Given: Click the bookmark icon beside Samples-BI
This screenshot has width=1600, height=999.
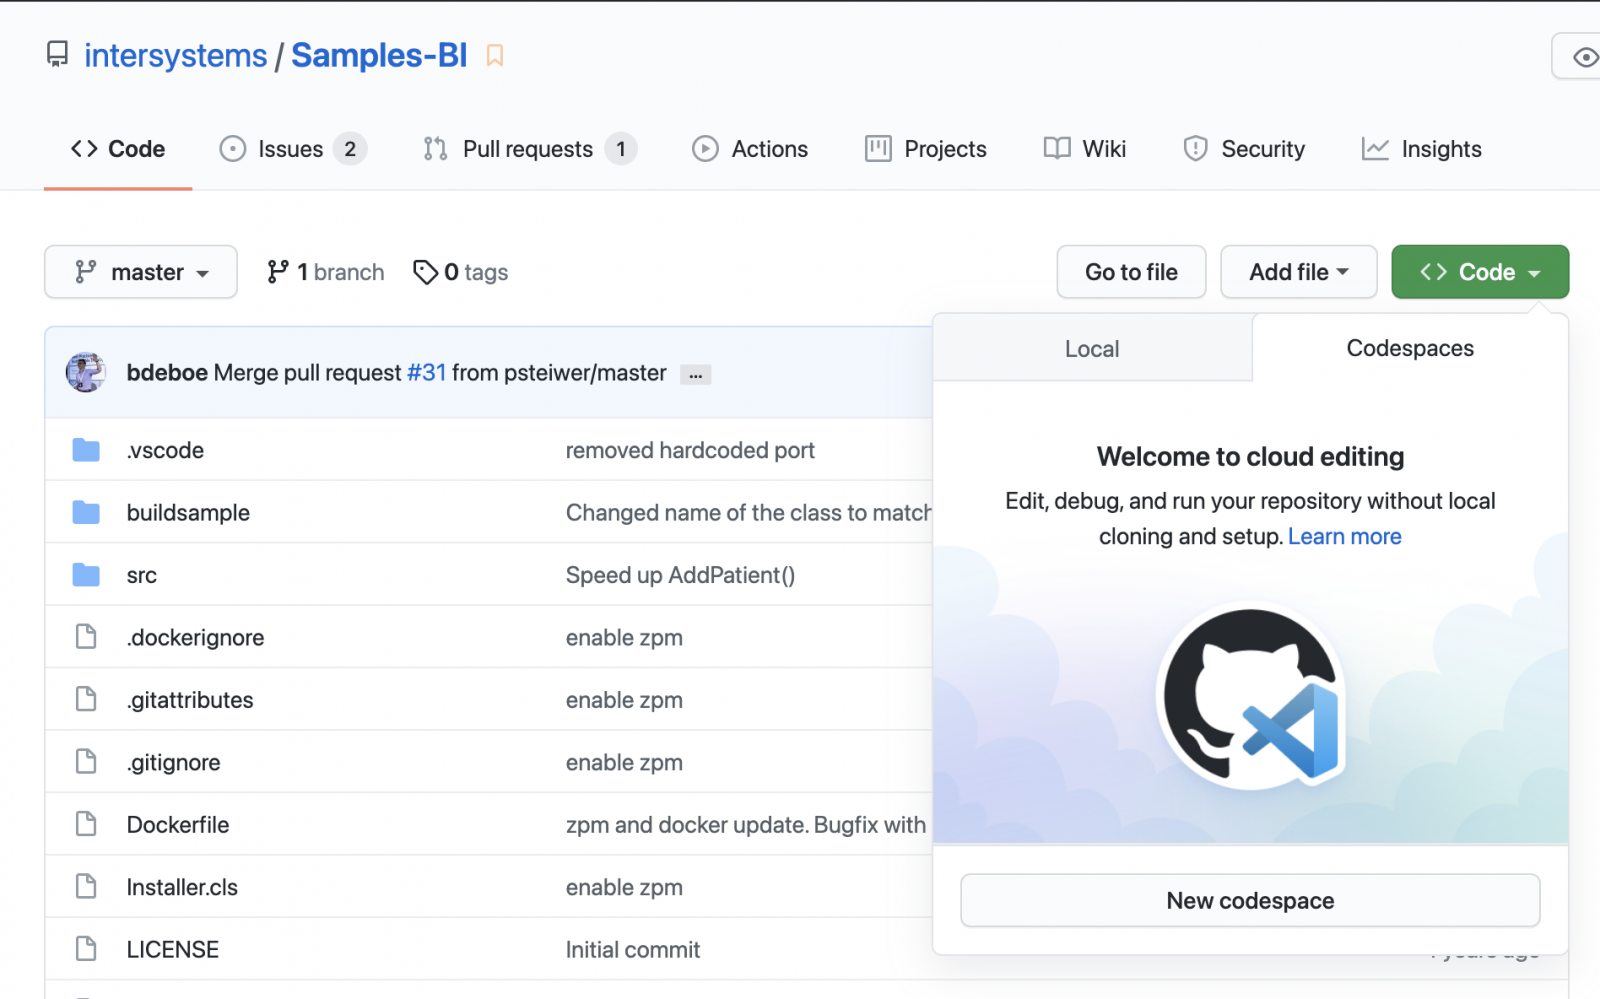Looking at the screenshot, I should [494, 56].
